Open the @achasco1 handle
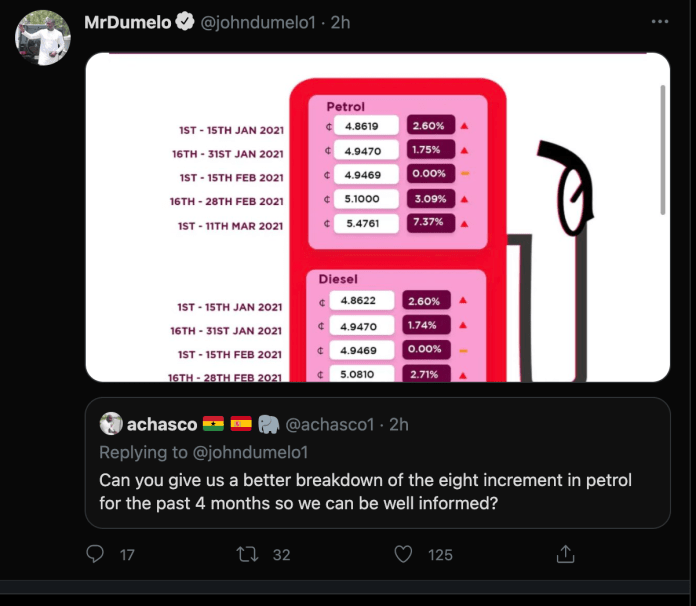696x606 pixels. click(329, 424)
